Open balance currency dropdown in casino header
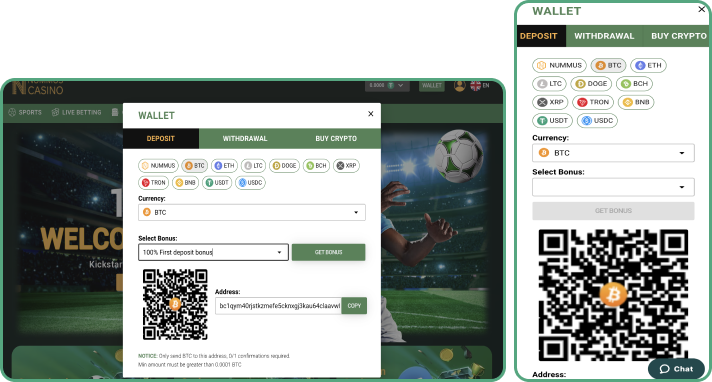The height and width of the screenshot is (382, 712). point(387,85)
